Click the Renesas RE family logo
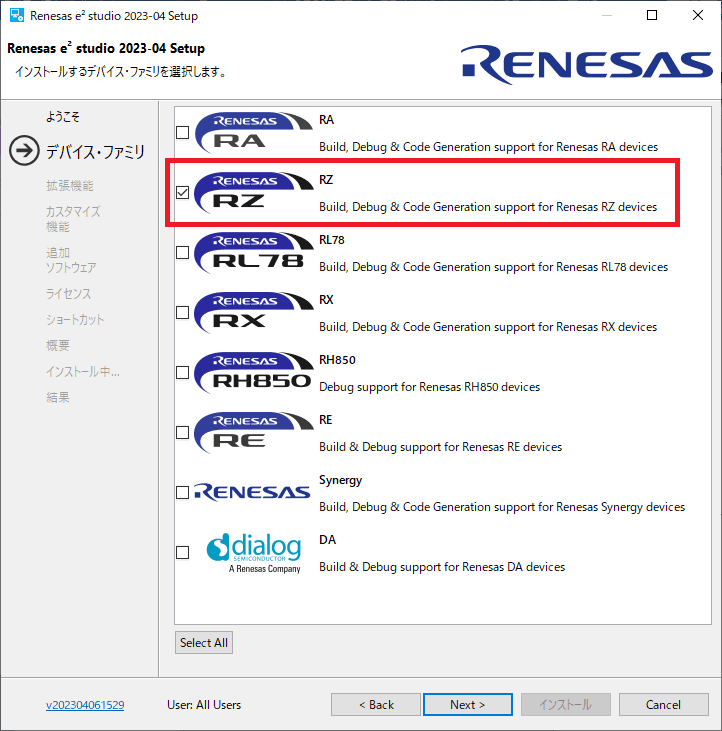The width and height of the screenshot is (722, 731). (254, 433)
